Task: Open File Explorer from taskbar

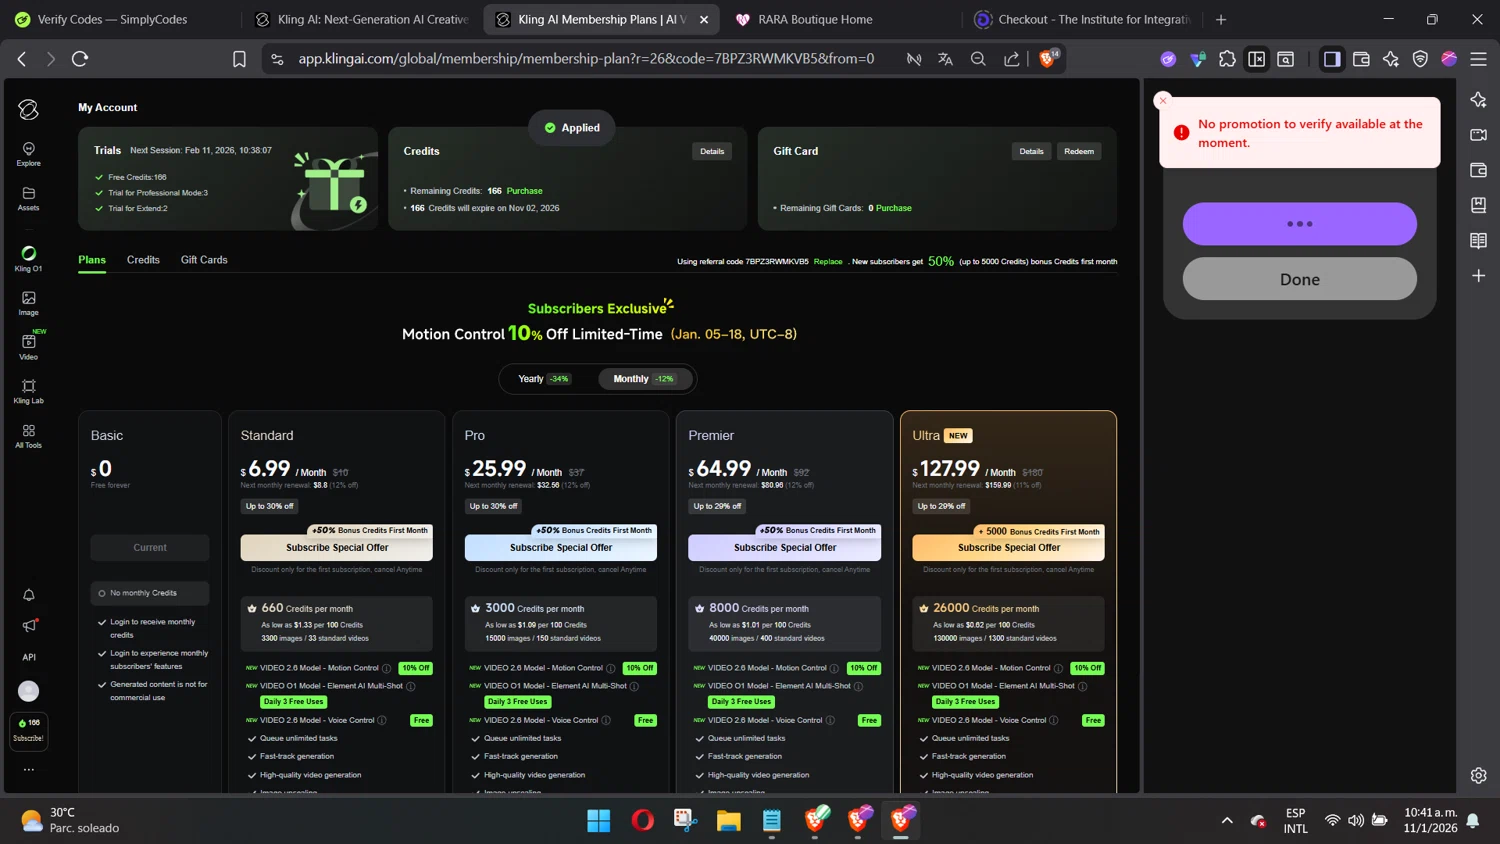Action: point(728,821)
